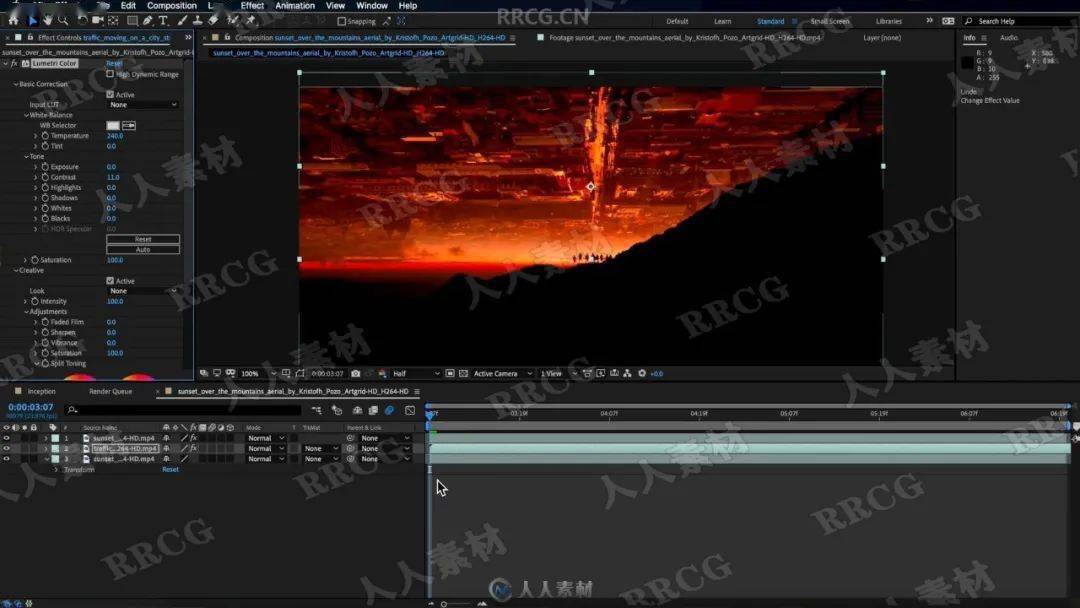This screenshot has height=608, width=1080.
Task: Open magnification 100% dropdown
Action: 258,373
